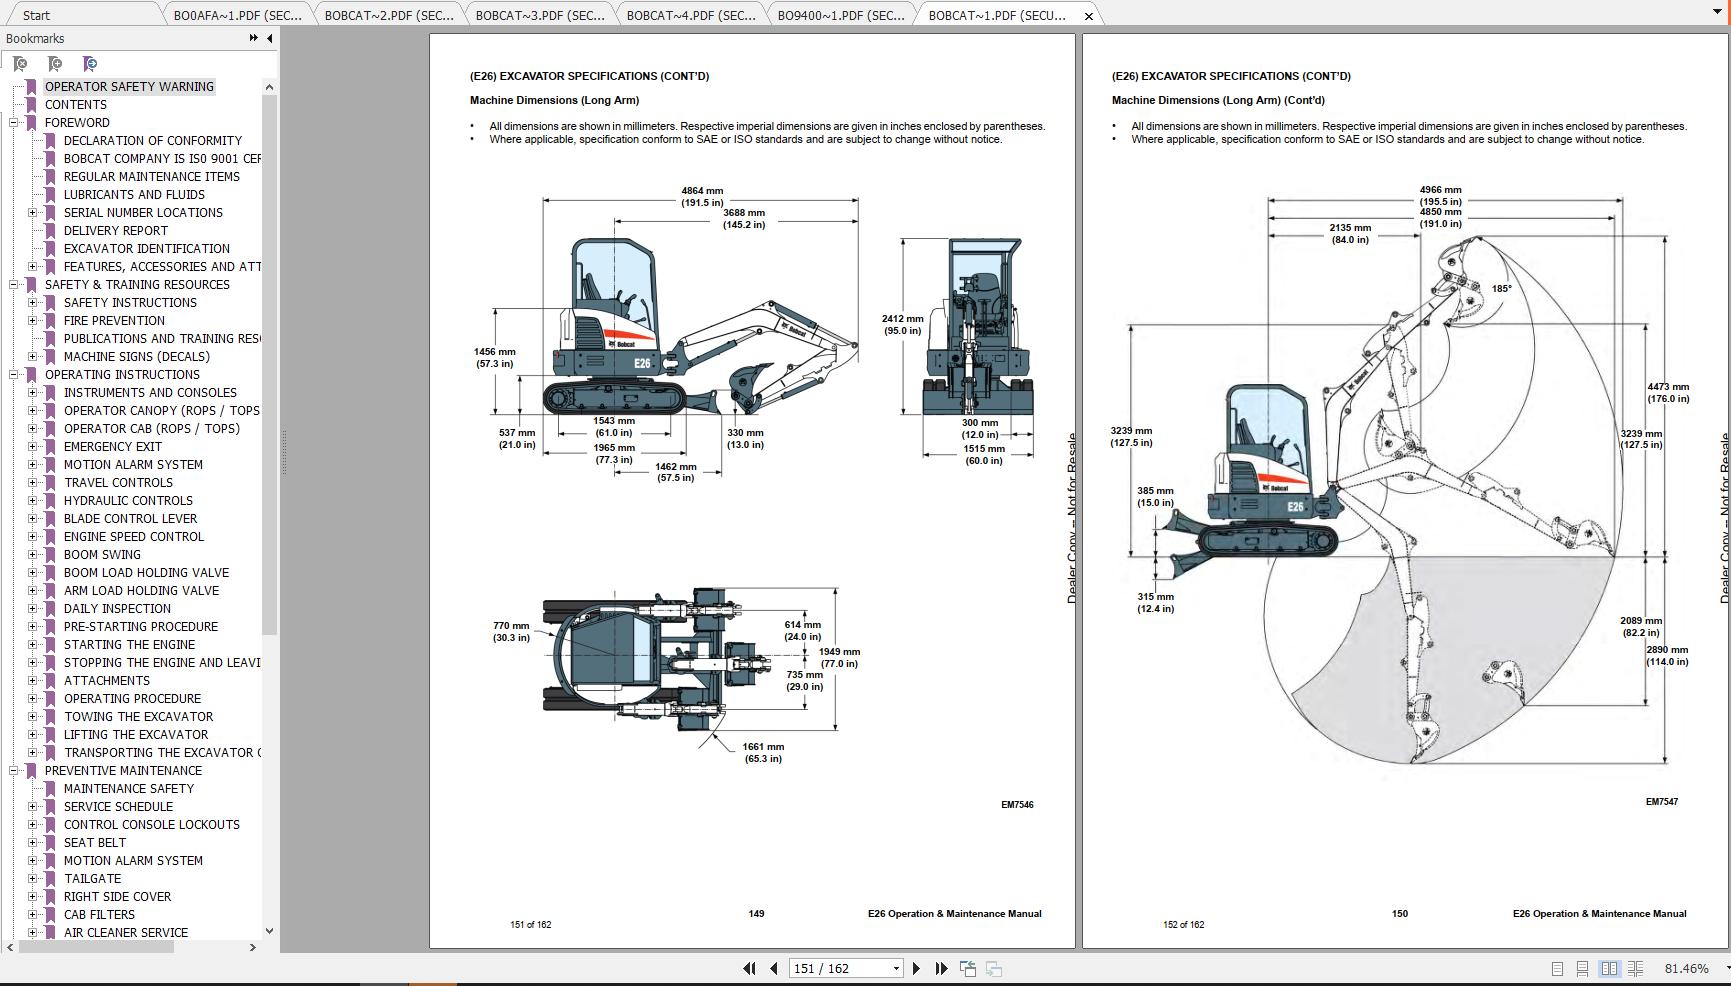This screenshot has width=1731, height=986.
Task: Switch to the BO9400~1.PDF tab
Action: (841, 15)
